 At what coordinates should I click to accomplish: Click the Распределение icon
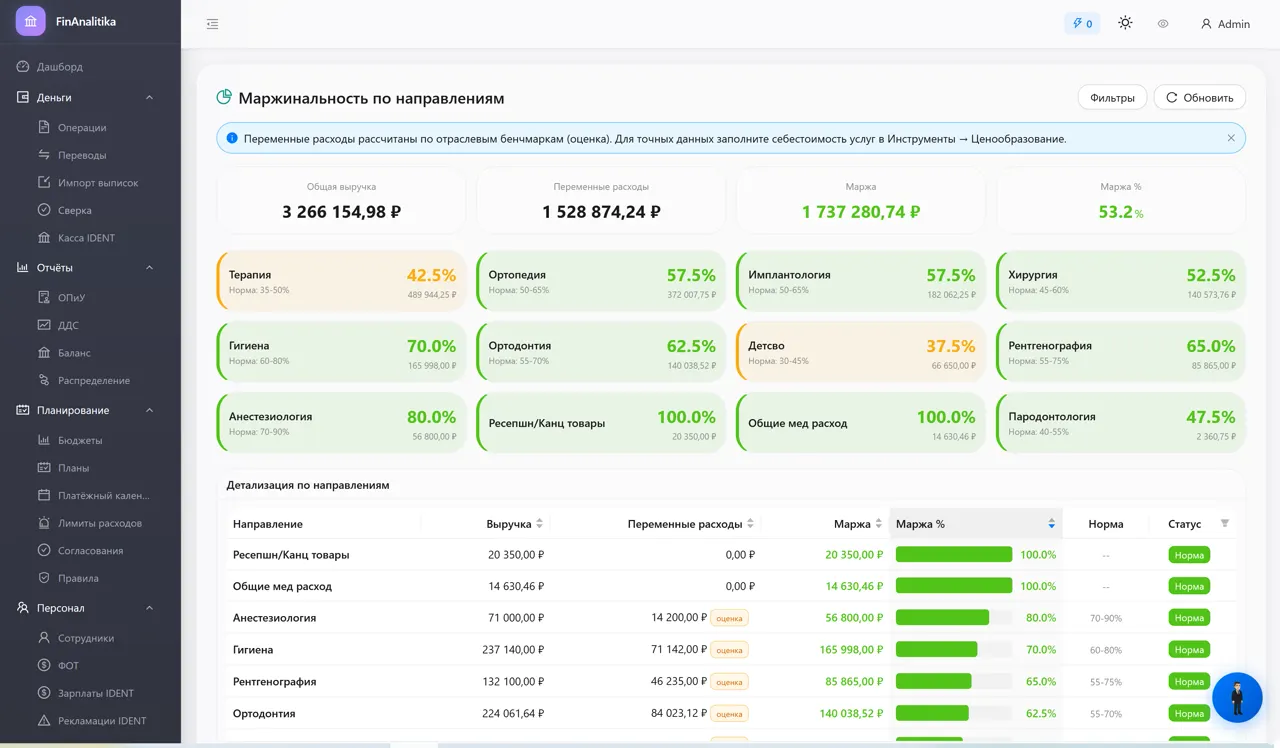44,380
